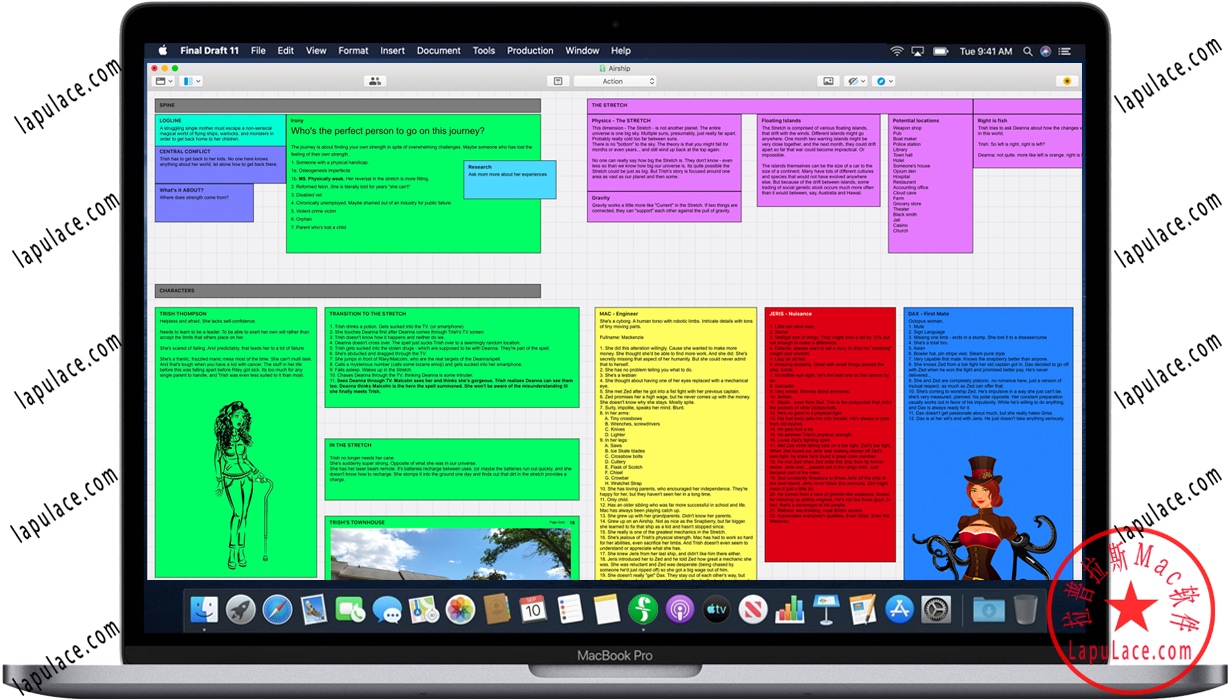The width and height of the screenshot is (1230, 700).
Task: Open the Production menu
Action: pyautogui.click(x=530, y=50)
